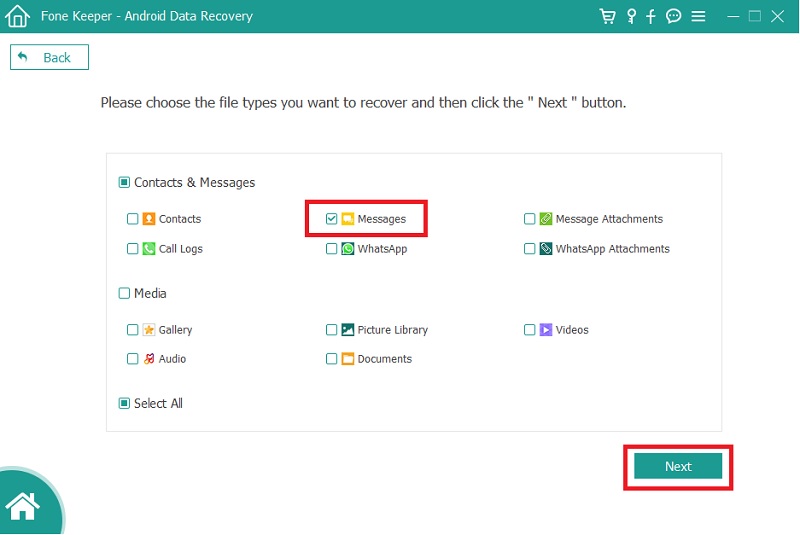Open the feedback chat bubble icon
This screenshot has height=535, width=800.
674,16
